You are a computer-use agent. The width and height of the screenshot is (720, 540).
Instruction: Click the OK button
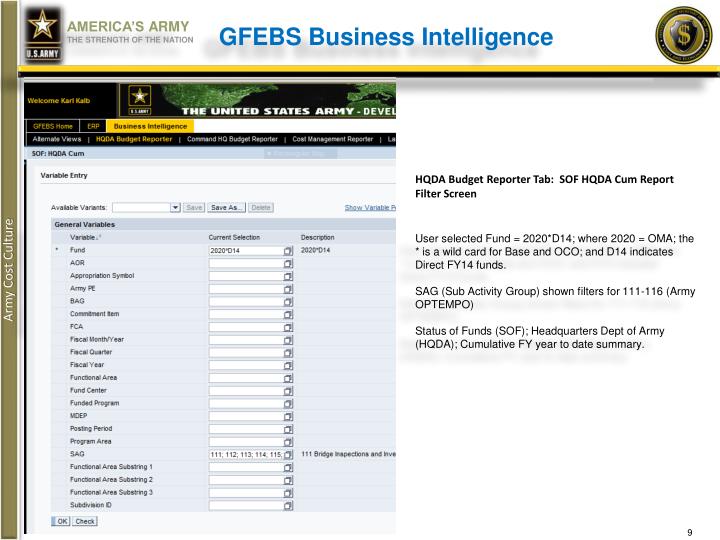point(61,521)
